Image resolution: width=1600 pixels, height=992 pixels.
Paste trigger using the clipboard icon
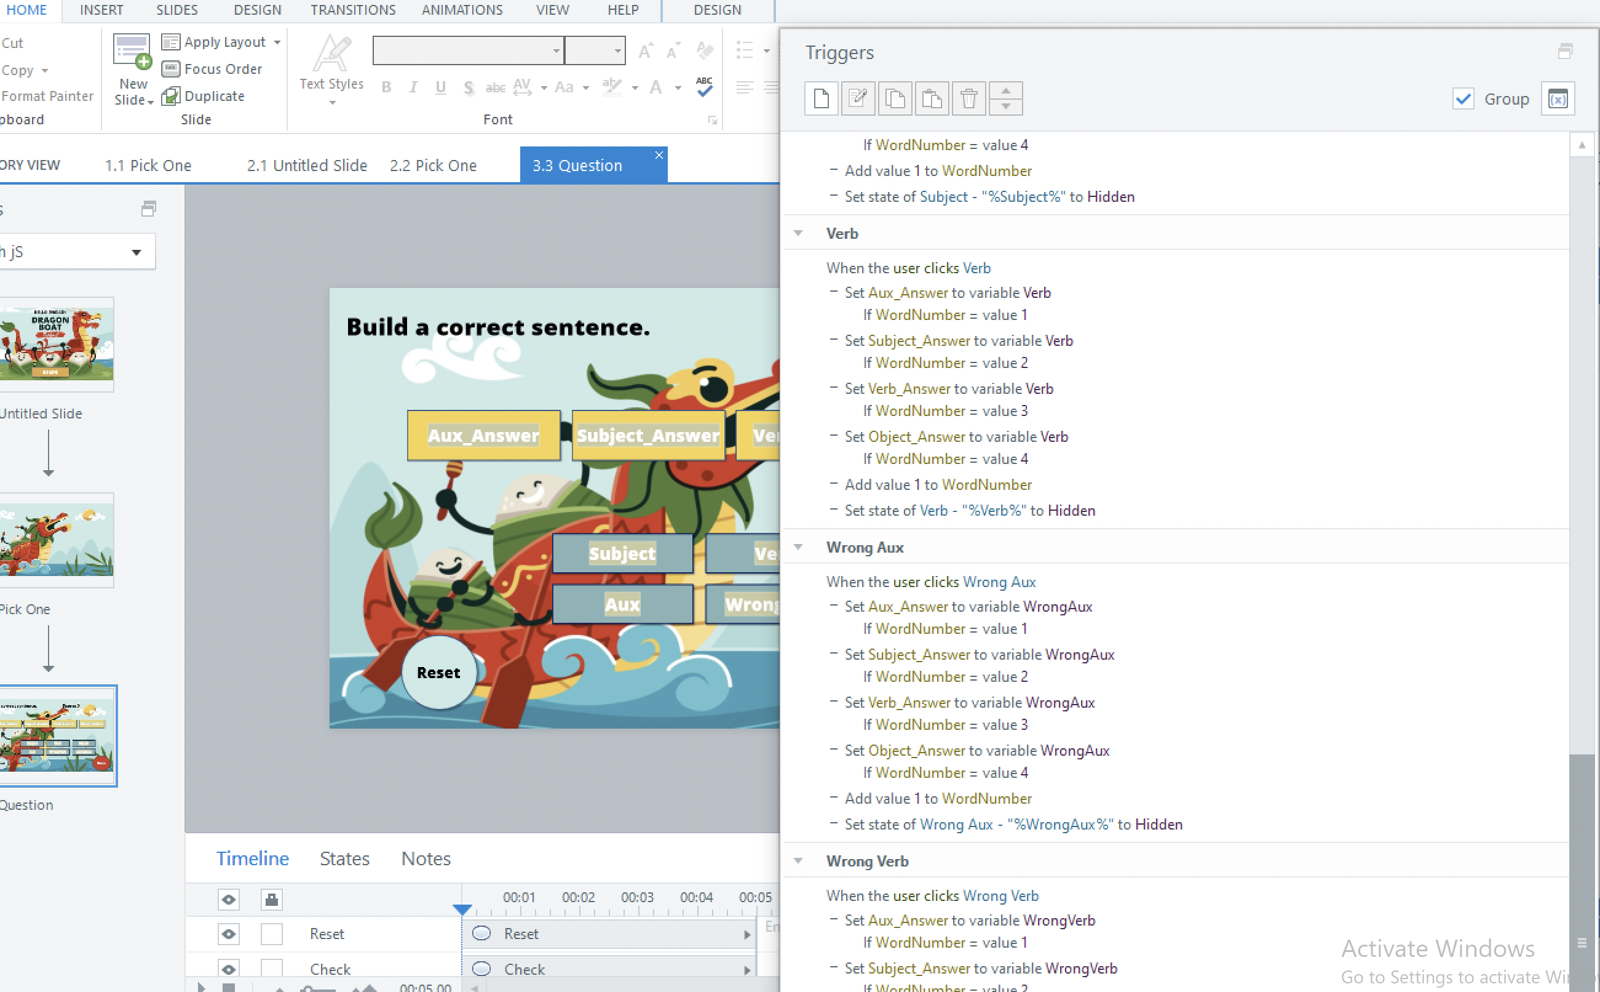(x=932, y=98)
